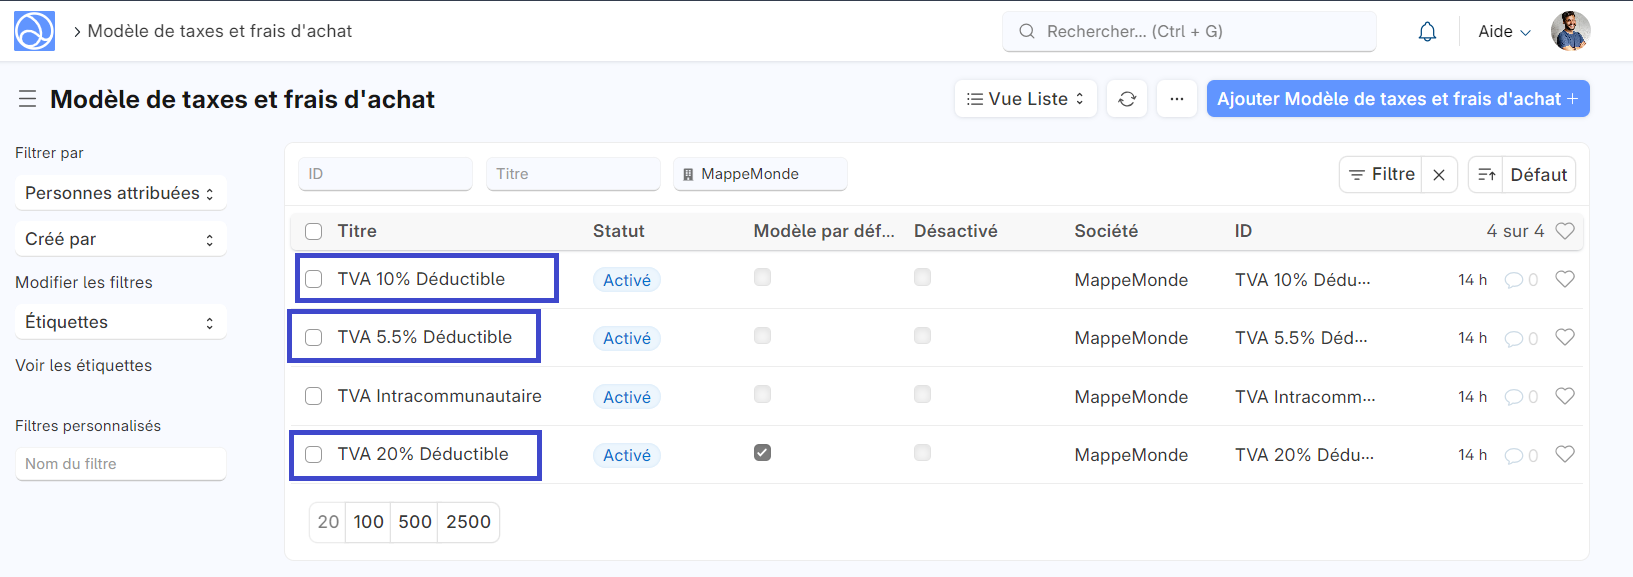The width and height of the screenshot is (1633, 577).
Task: Click the Titre filter field
Action: pyautogui.click(x=573, y=174)
